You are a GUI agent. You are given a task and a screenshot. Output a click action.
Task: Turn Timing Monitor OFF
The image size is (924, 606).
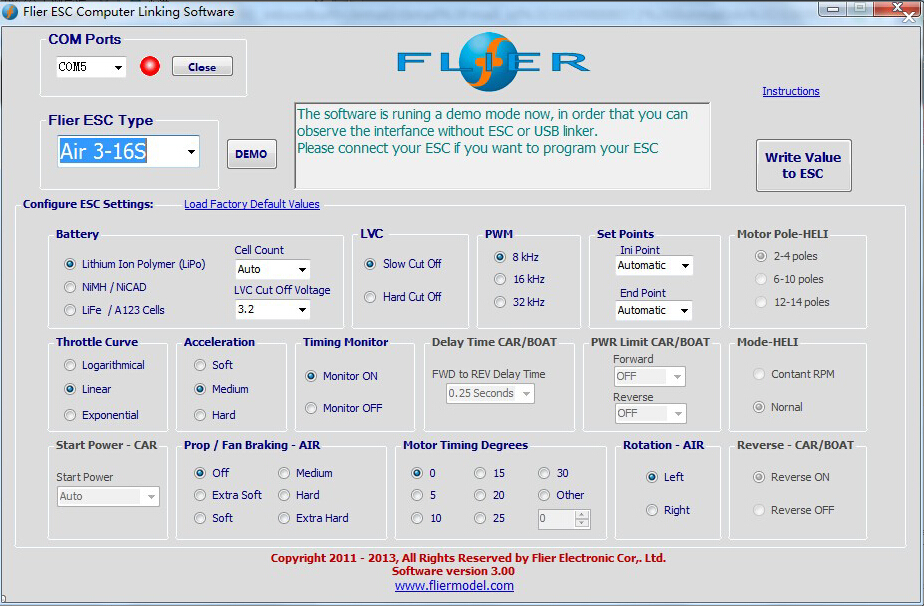(311, 408)
